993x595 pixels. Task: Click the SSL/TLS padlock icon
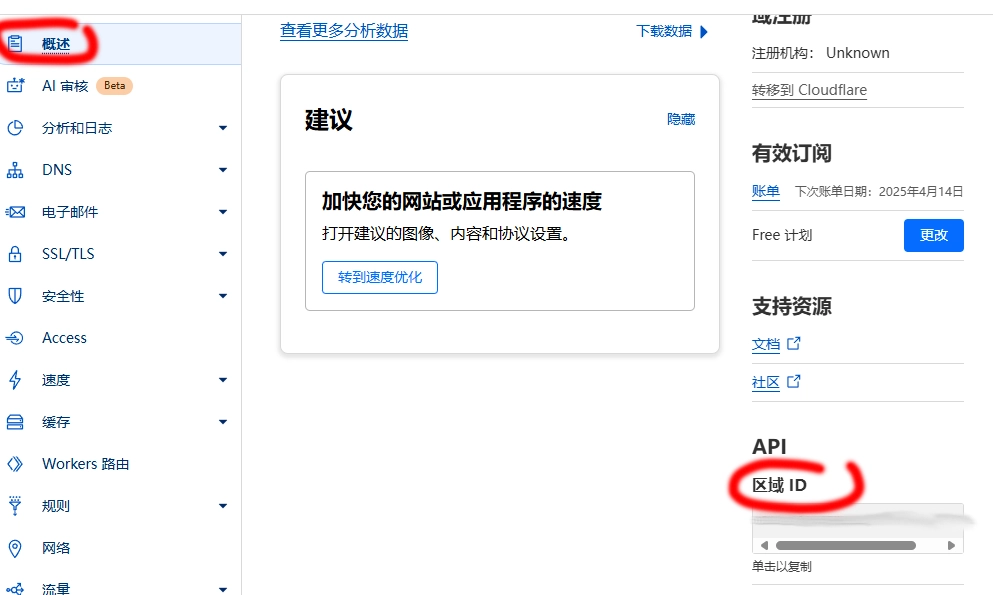pos(15,254)
